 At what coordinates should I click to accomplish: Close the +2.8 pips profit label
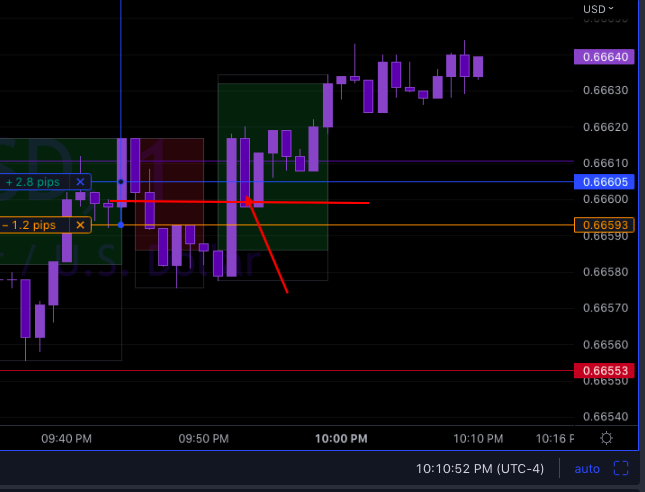pos(80,182)
